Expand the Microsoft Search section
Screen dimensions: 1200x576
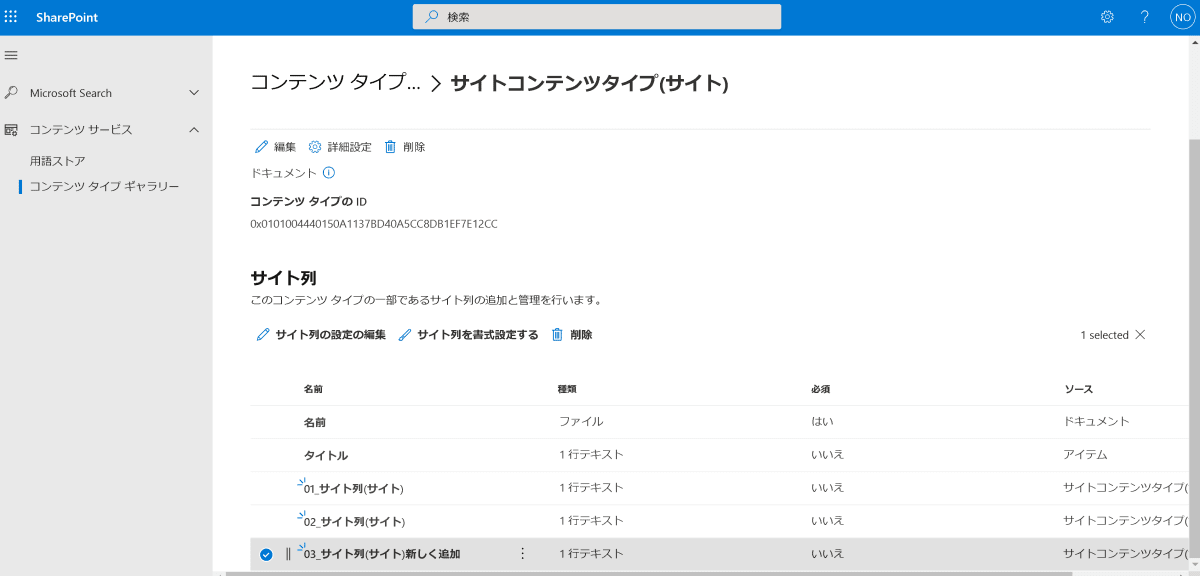(x=194, y=92)
